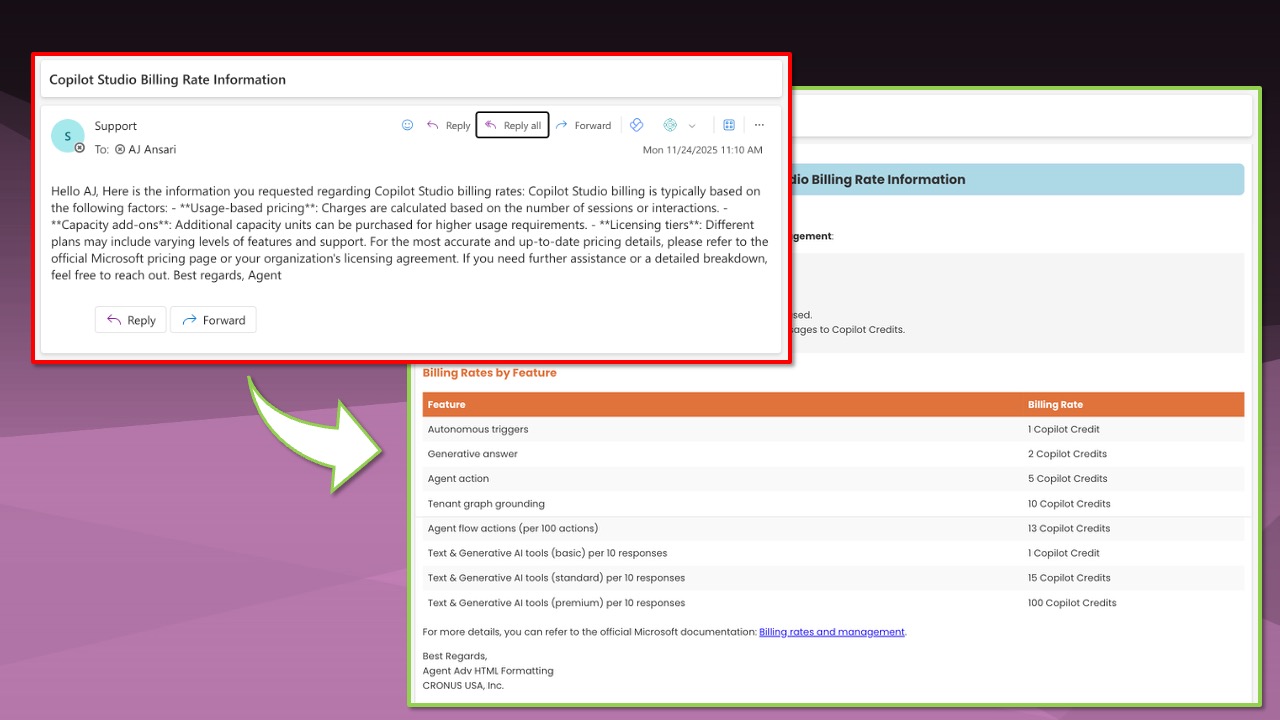Click the Agent action row
This screenshot has height=720, width=1280.
[x=833, y=479]
